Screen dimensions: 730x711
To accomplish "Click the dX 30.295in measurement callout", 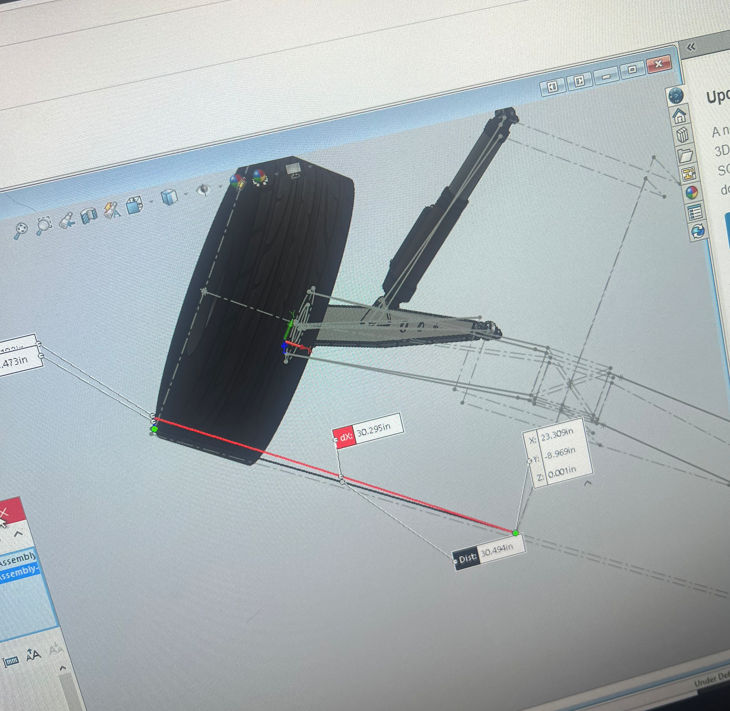I will [x=368, y=431].
